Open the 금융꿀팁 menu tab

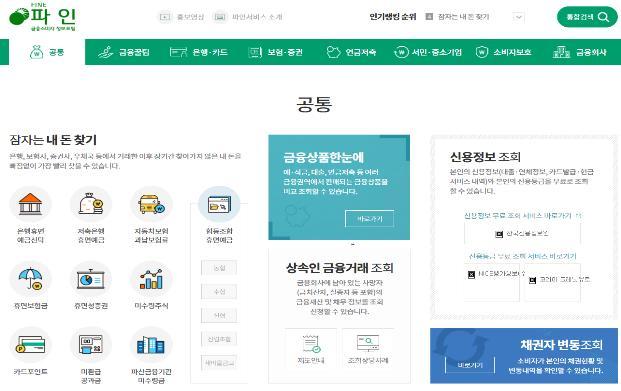coord(124,52)
